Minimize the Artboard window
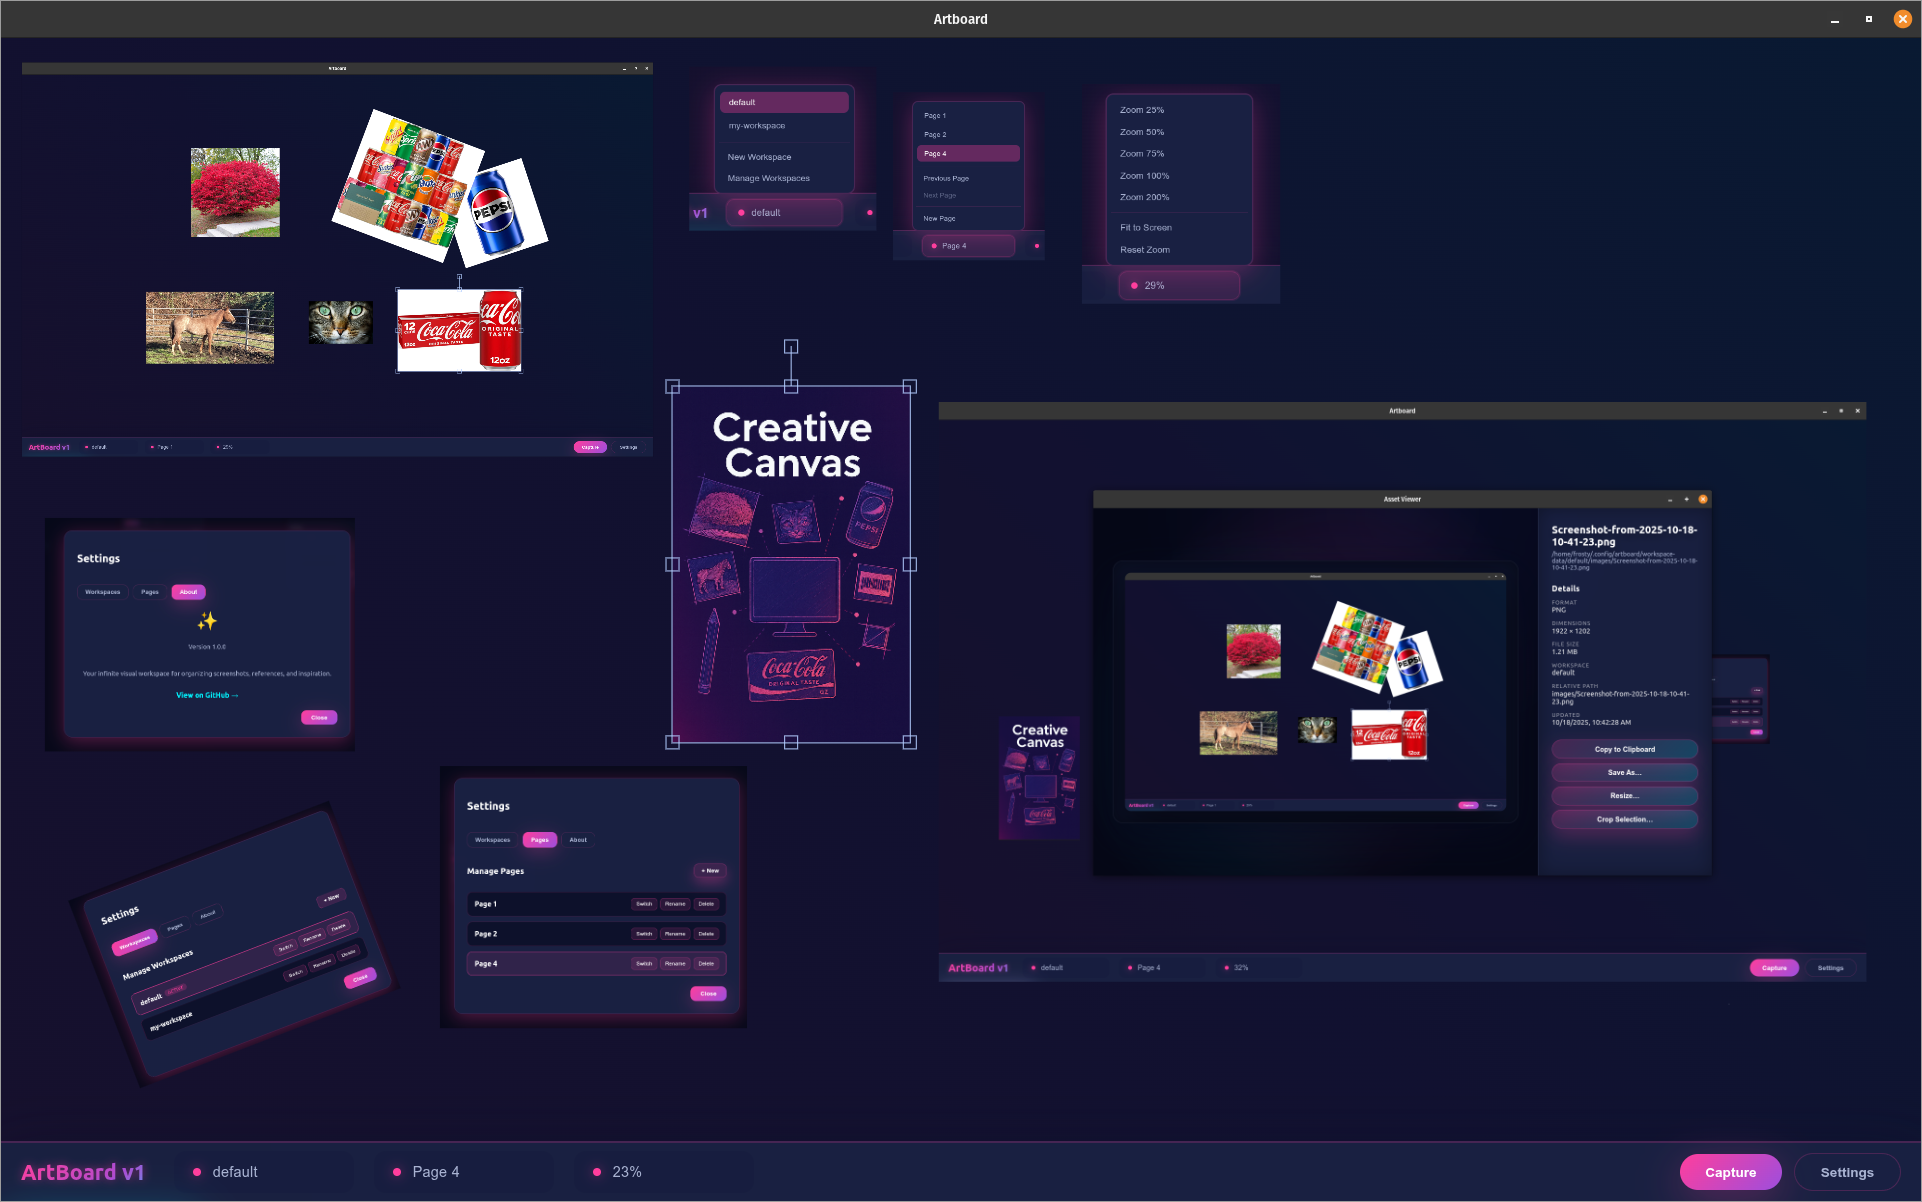 (x=1835, y=19)
